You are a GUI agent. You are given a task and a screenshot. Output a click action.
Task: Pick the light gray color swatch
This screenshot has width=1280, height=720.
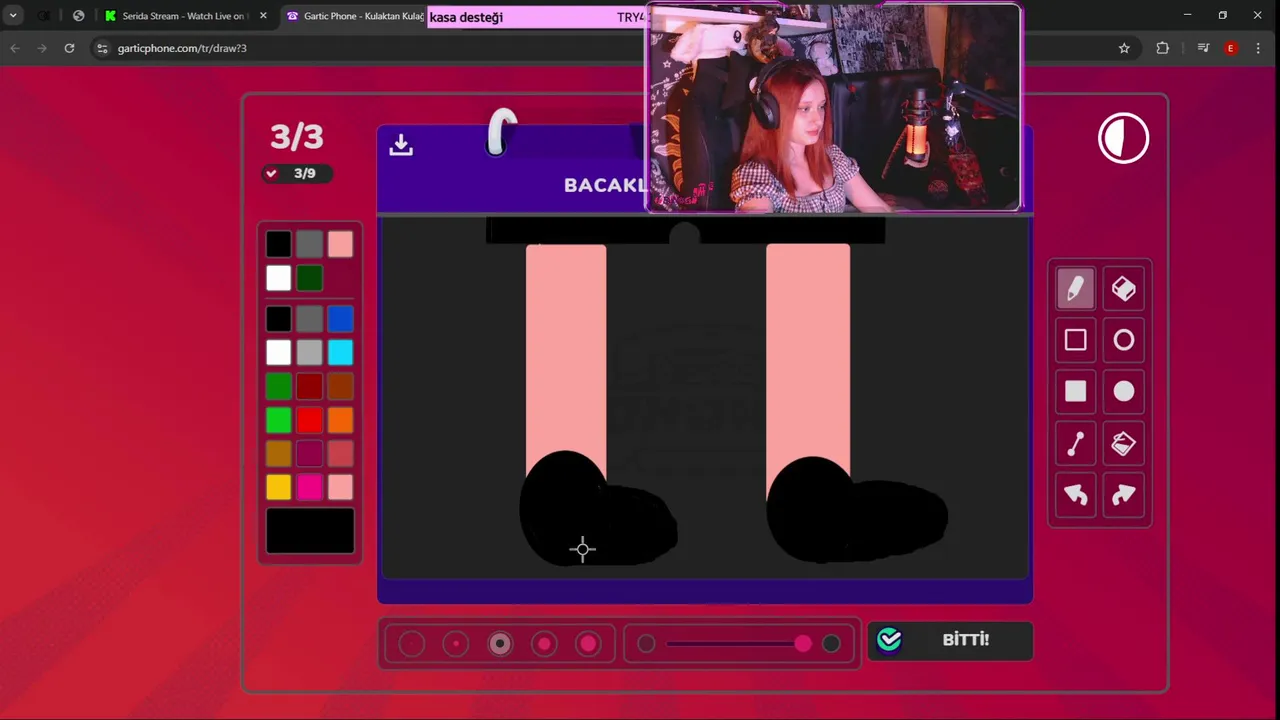click(309, 353)
